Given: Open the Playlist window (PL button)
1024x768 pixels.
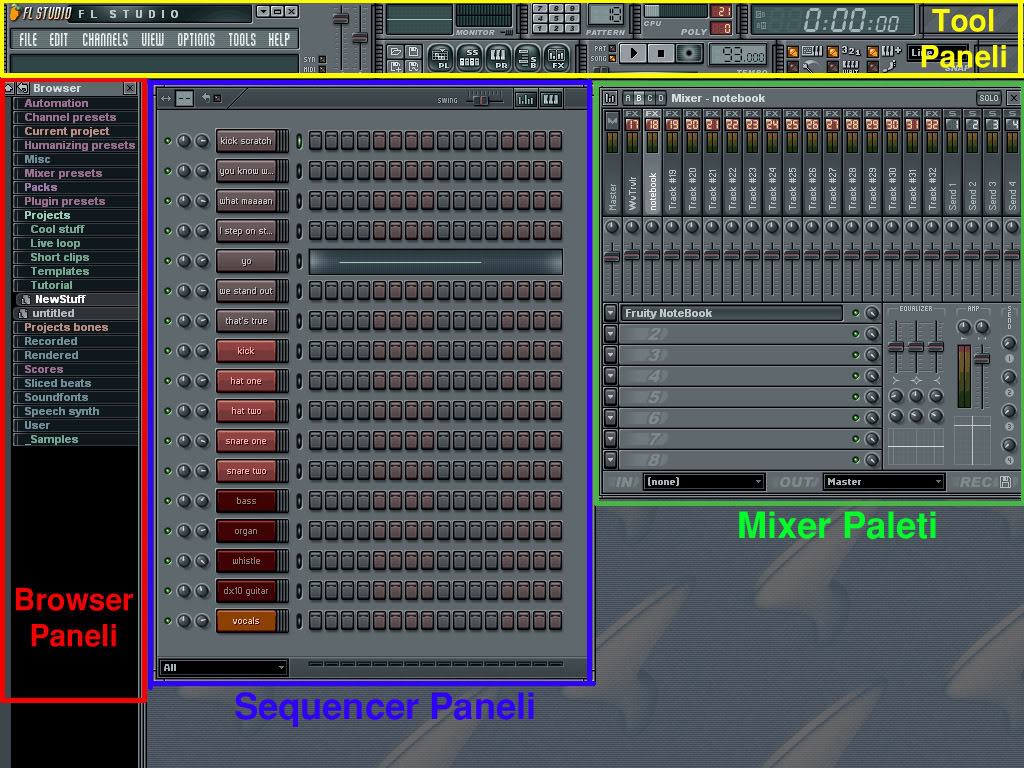Looking at the screenshot, I should click(x=441, y=57).
